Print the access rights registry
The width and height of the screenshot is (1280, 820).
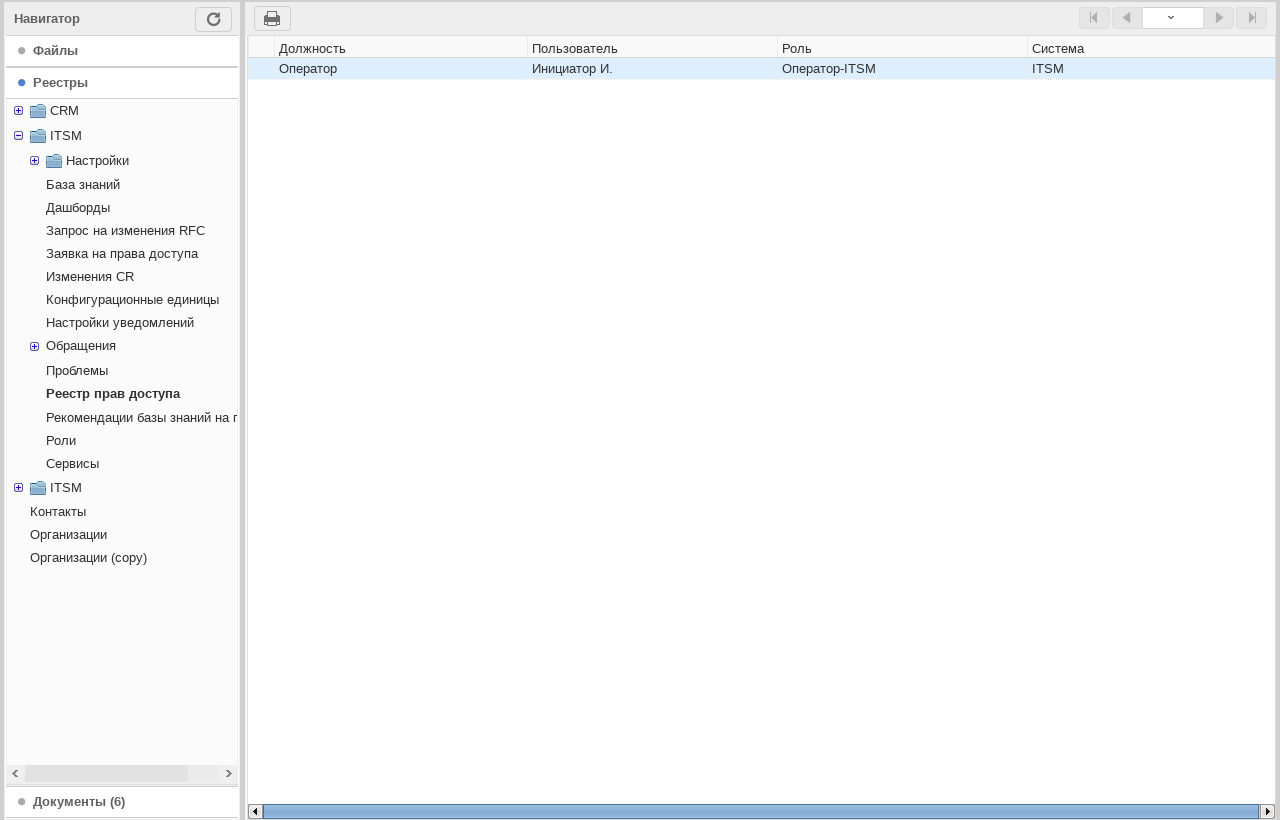point(272,19)
